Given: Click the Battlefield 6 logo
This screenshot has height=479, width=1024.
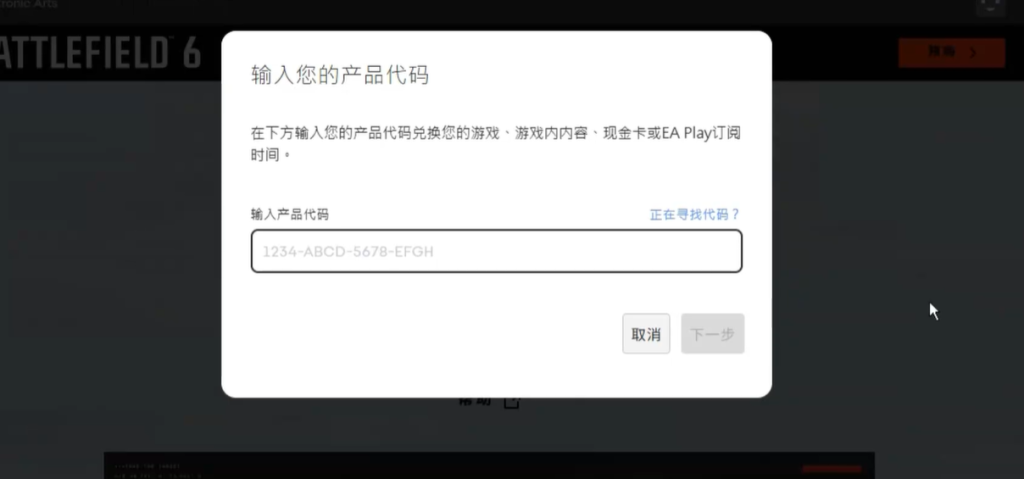Looking at the screenshot, I should (x=100, y=53).
